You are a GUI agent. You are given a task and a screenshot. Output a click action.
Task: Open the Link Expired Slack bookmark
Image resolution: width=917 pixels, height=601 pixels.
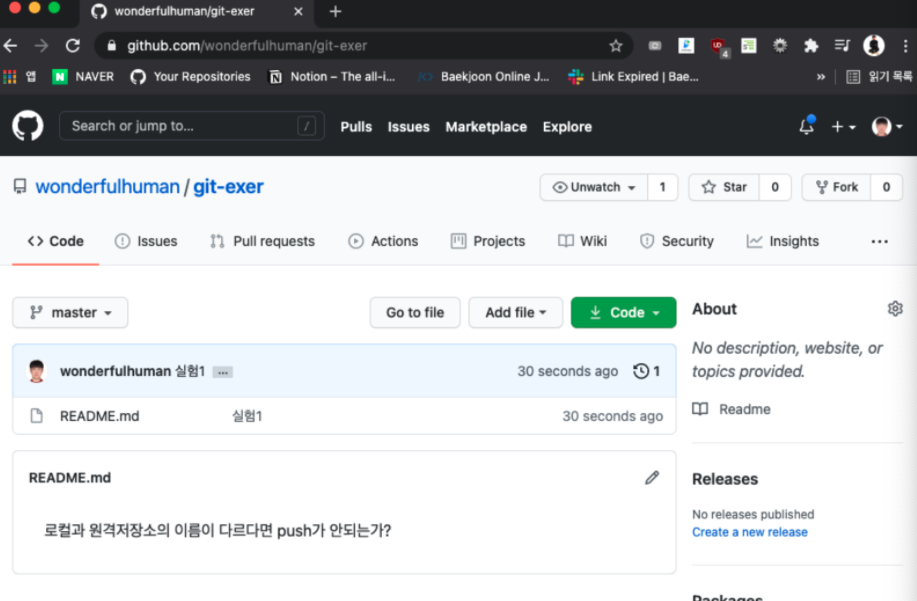(633, 77)
